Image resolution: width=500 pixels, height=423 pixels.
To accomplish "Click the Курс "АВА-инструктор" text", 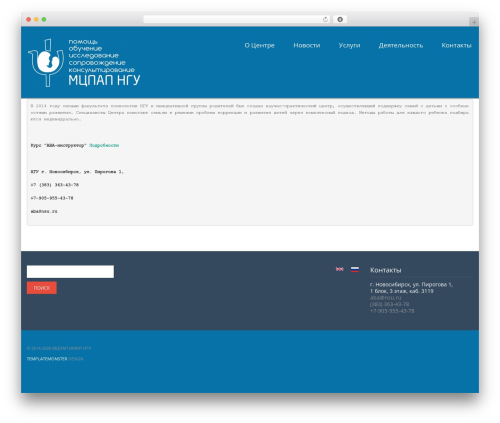I will pos(59,145).
